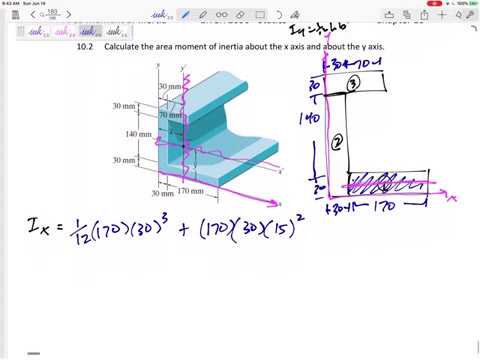Select the eraser tool
The width and height of the screenshot is (480, 360).
(x=240, y=15)
